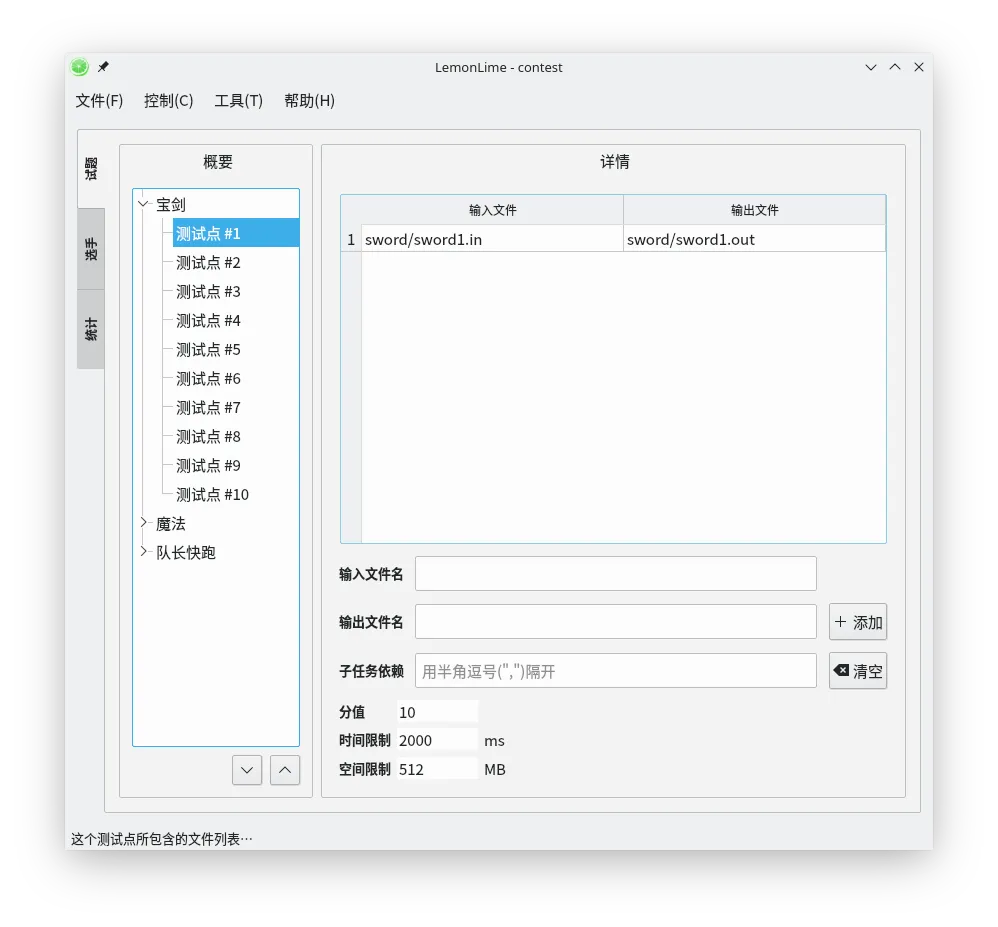
Task: Select 测试点 #5 in the tree
Action: (x=208, y=350)
